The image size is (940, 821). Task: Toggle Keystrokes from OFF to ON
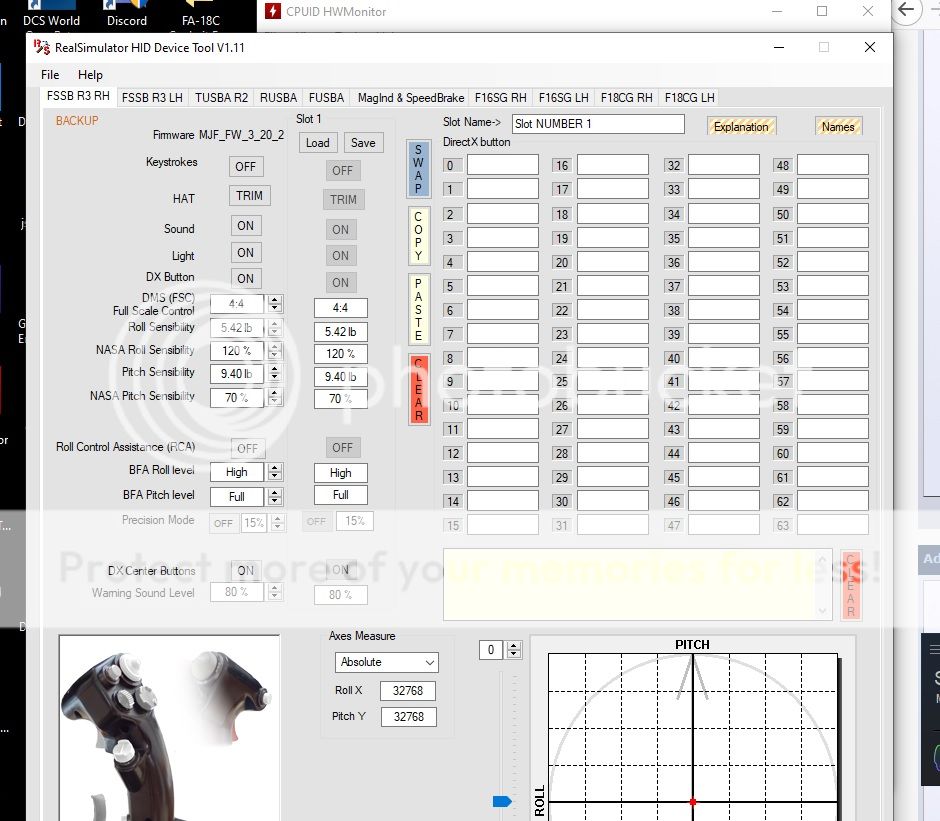245,167
